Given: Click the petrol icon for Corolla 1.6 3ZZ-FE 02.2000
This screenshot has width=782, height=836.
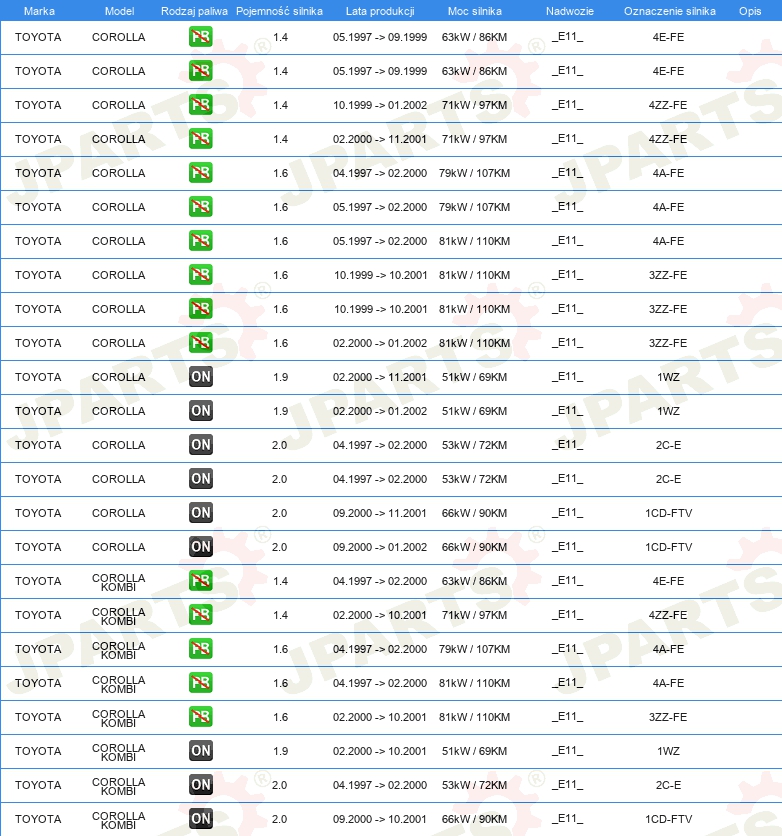Looking at the screenshot, I should pyautogui.click(x=200, y=342).
